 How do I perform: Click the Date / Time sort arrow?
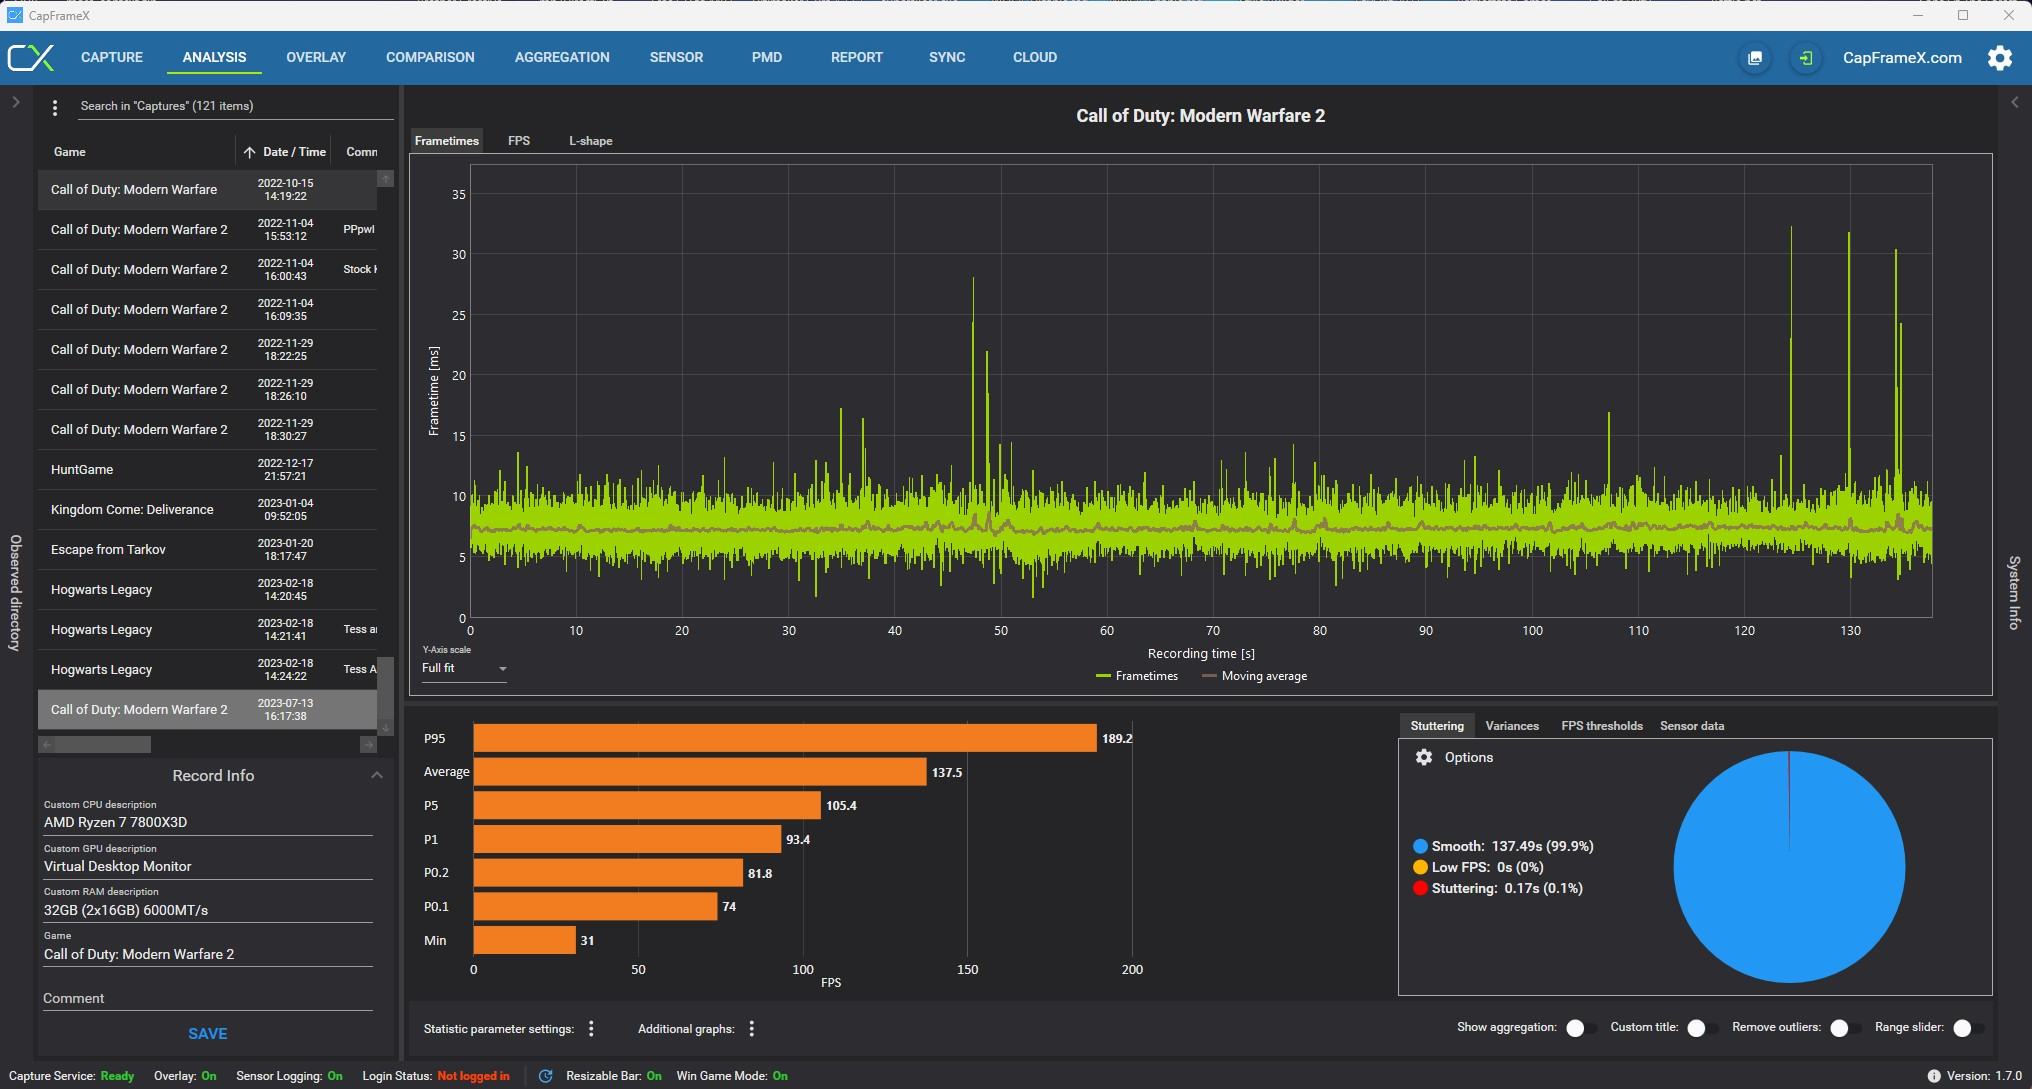pyautogui.click(x=249, y=152)
